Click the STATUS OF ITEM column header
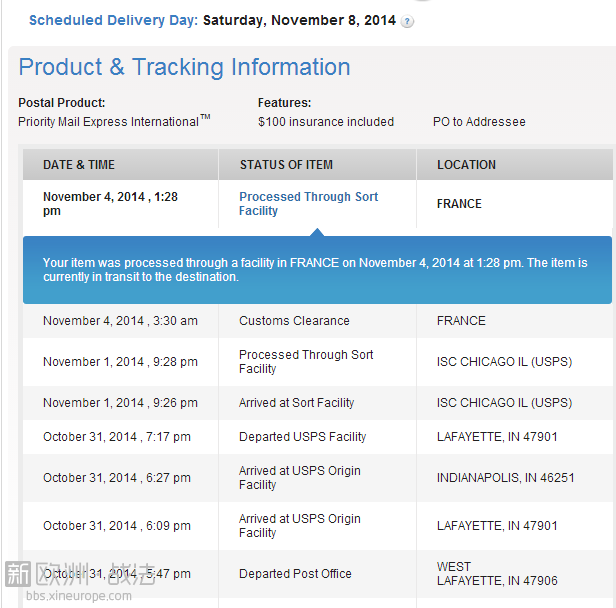Image resolution: width=616 pixels, height=608 pixels. tap(286, 165)
